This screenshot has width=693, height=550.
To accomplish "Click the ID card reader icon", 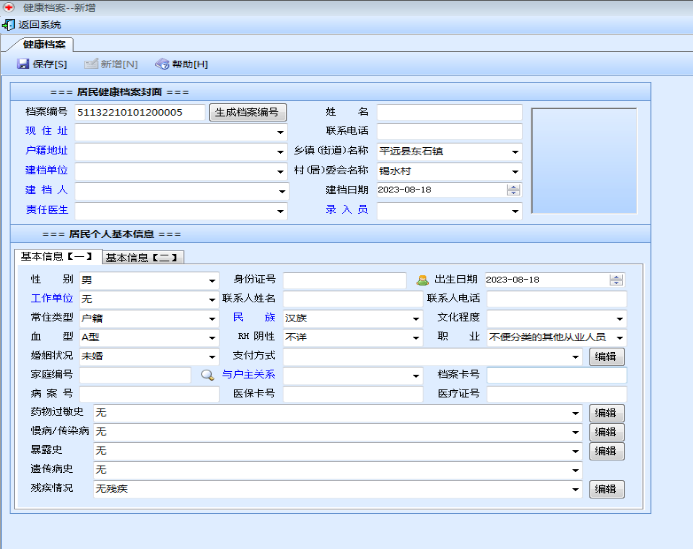I will 422,280.
